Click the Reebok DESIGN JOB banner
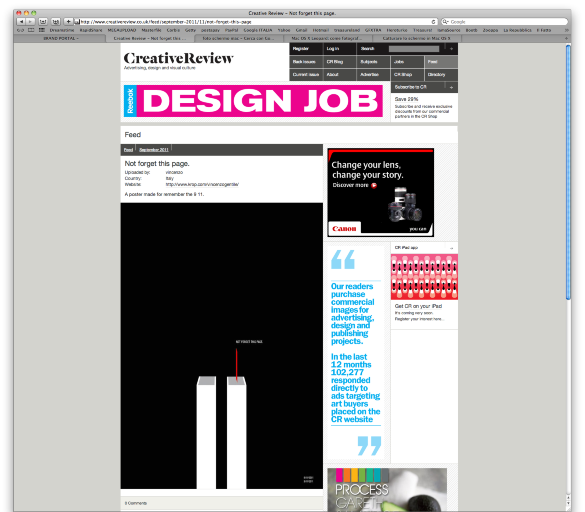Viewport: 585px width, 512px height. (x=253, y=101)
